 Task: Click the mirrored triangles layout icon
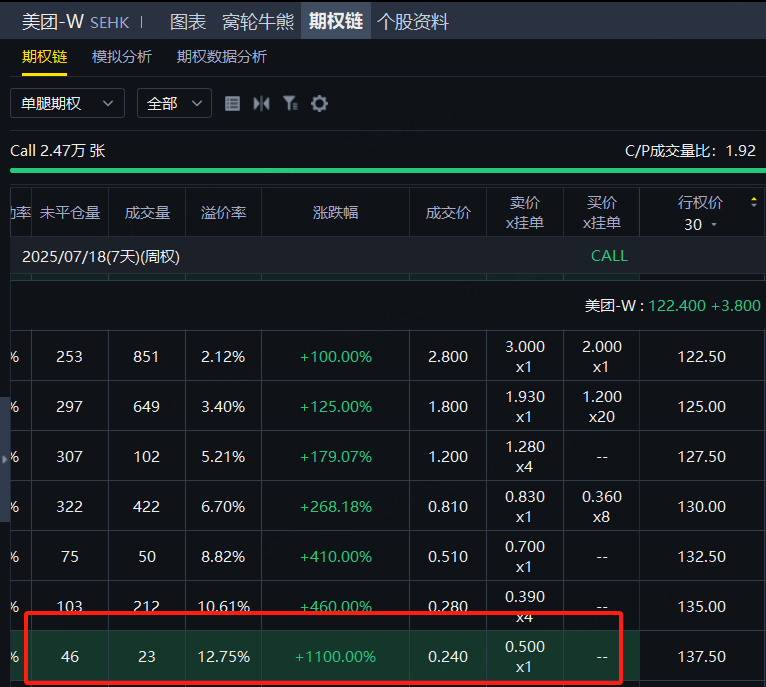coord(262,103)
